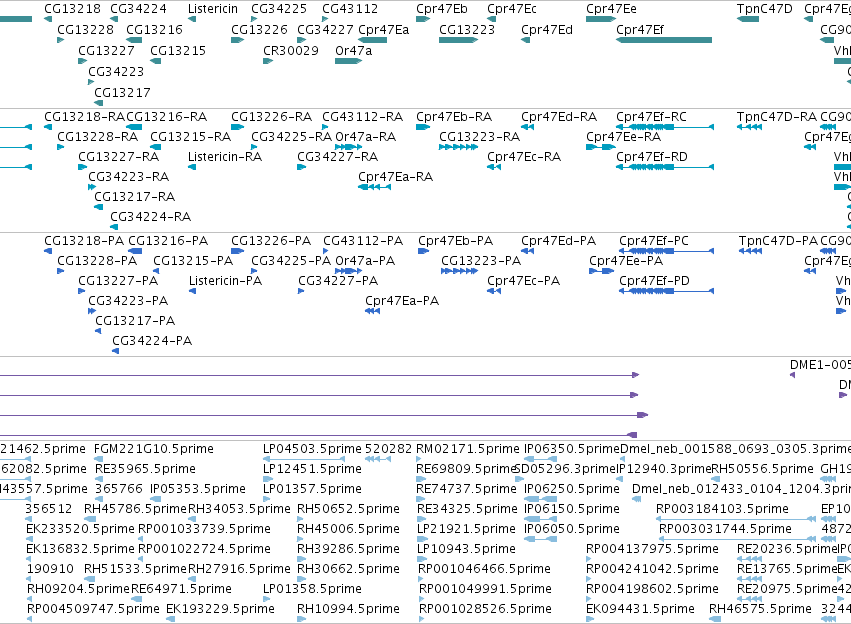Select the CG34223 gene label
This screenshot has height=624, width=851.
[x=116, y=72]
